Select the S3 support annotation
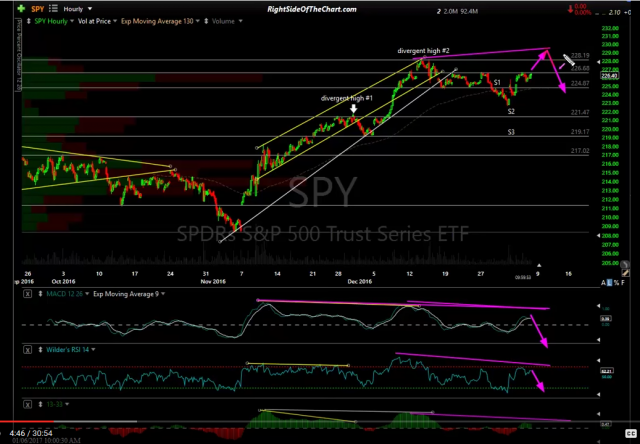640x444 pixels. [511, 132]
